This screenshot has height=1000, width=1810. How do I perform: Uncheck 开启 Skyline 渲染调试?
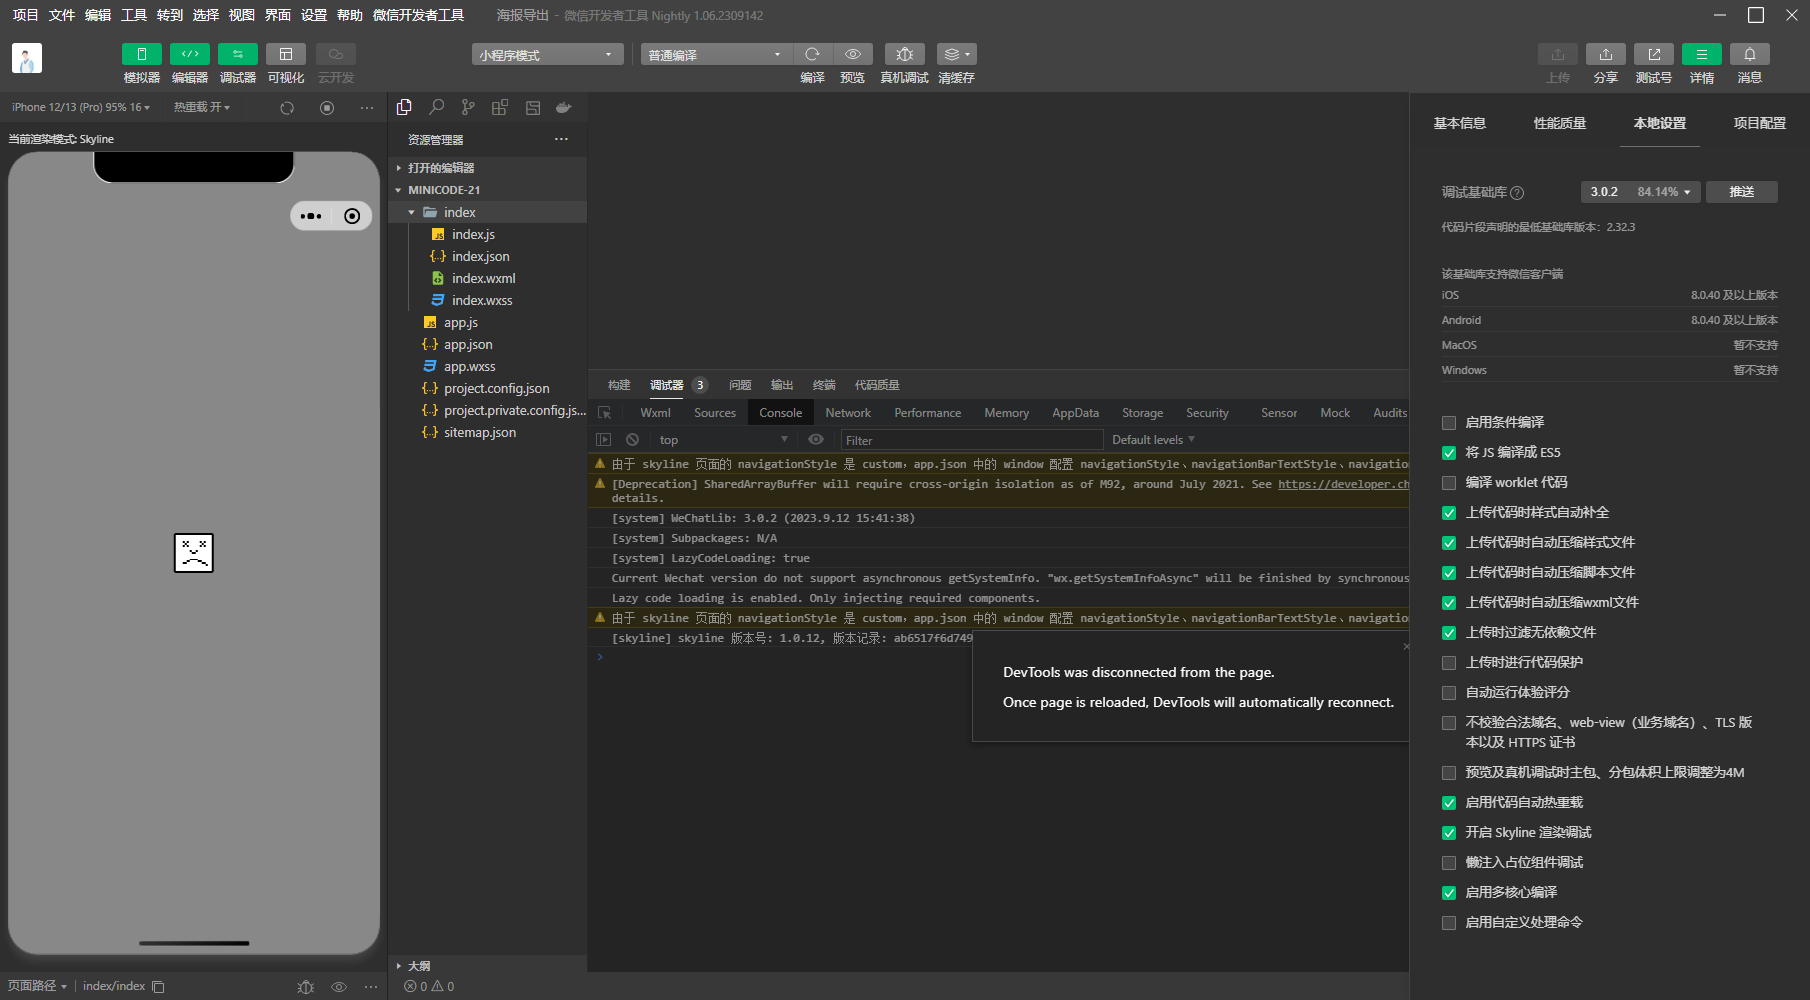(x=1449, y=833)
